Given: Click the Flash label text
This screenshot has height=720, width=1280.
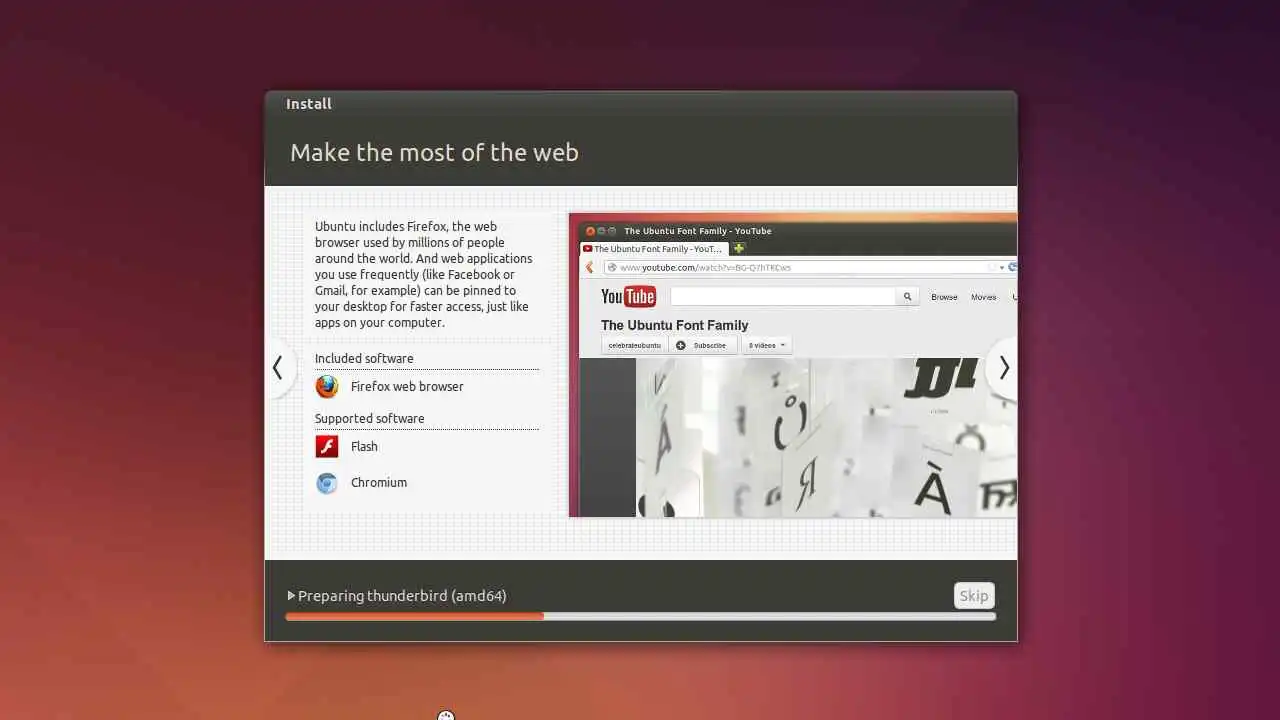Looking at the screenshot, I should 364,447.
